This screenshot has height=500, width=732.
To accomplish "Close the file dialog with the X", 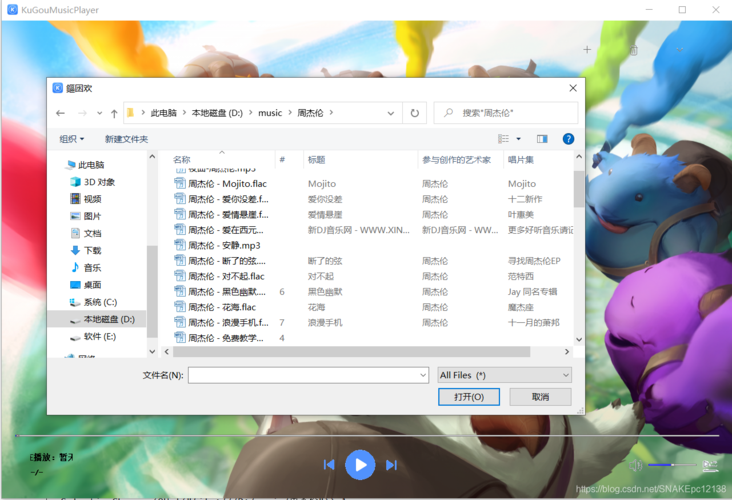I will click(x=573, y=88).
